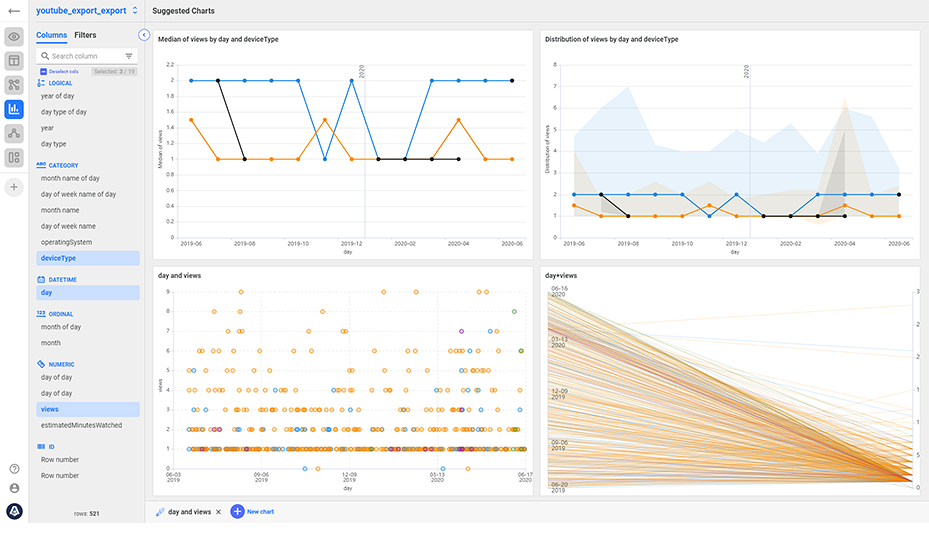Click the search magnifier icon
929x534 pixels.
pos(45,56)
